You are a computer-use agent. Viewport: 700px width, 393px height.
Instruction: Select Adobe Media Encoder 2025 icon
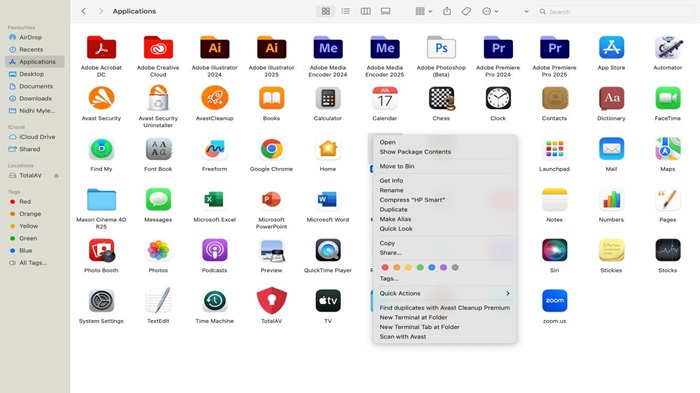pos(385,47)
